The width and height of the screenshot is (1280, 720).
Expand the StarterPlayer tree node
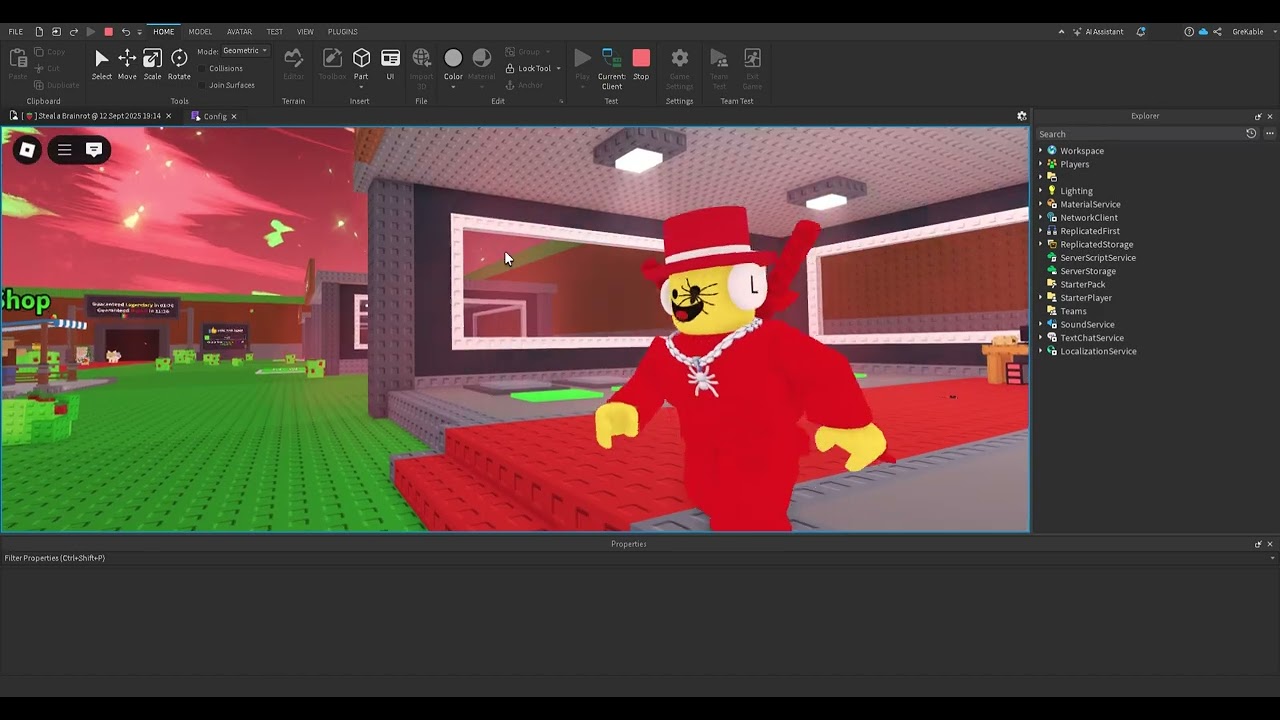click(1040, 298)
